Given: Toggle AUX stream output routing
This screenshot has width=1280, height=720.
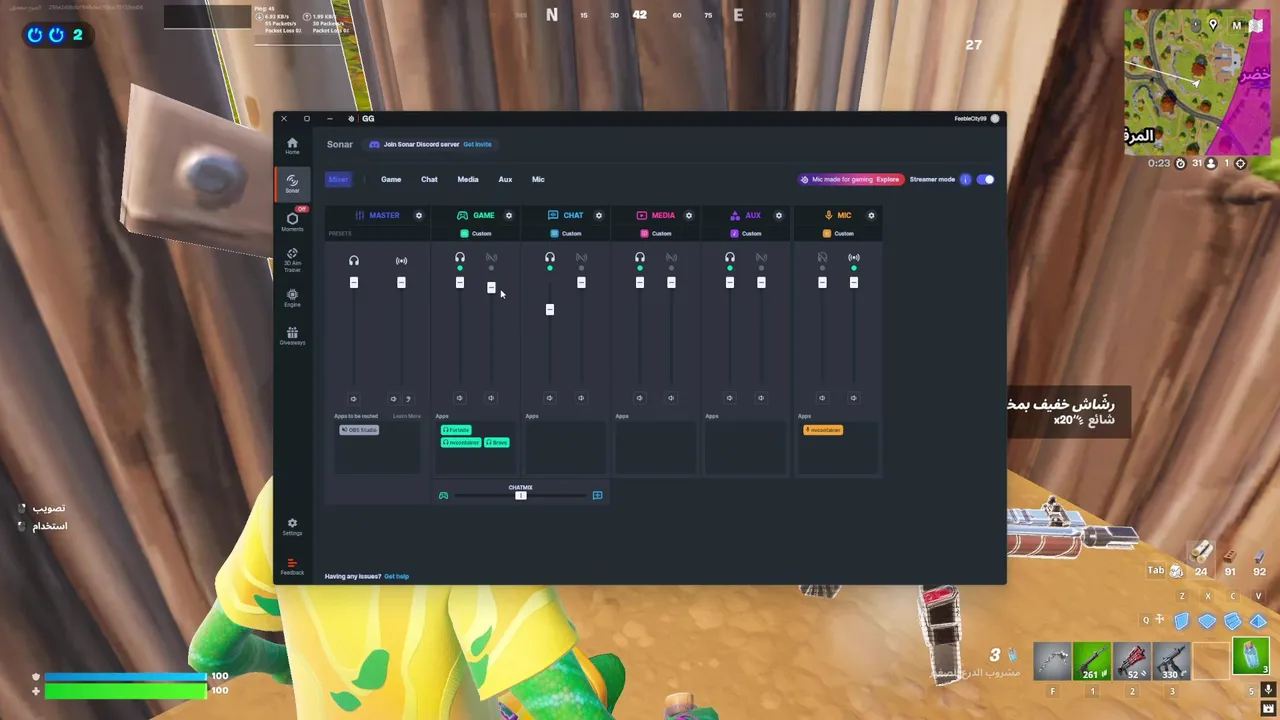Looking at the screenshot, I should pyautogui.click(x=761, y=258).
